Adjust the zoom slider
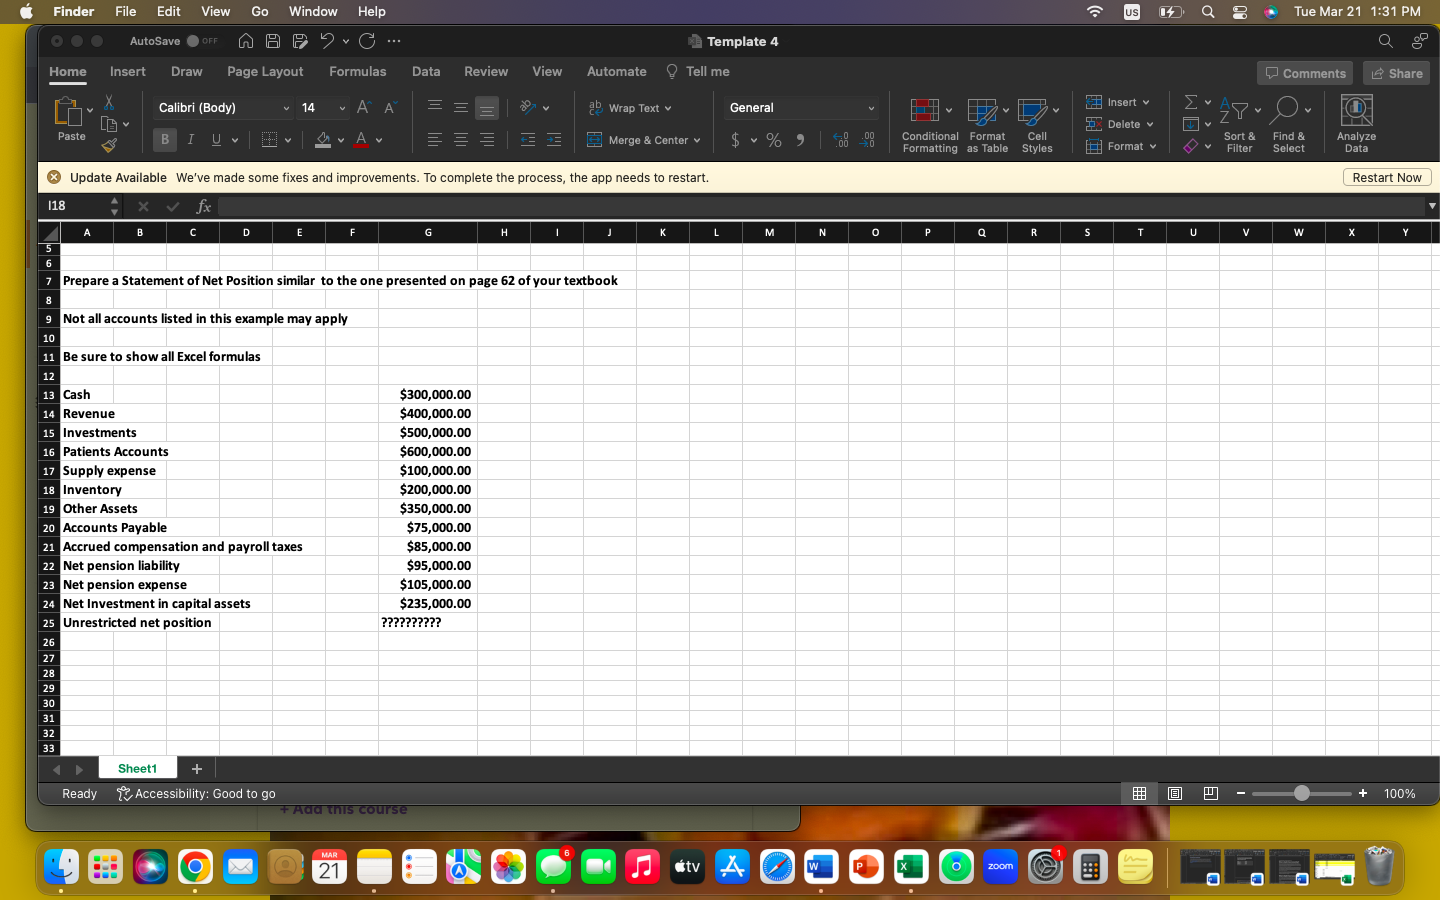This screenshot has height=900, width=1440. pos(1301,793)
